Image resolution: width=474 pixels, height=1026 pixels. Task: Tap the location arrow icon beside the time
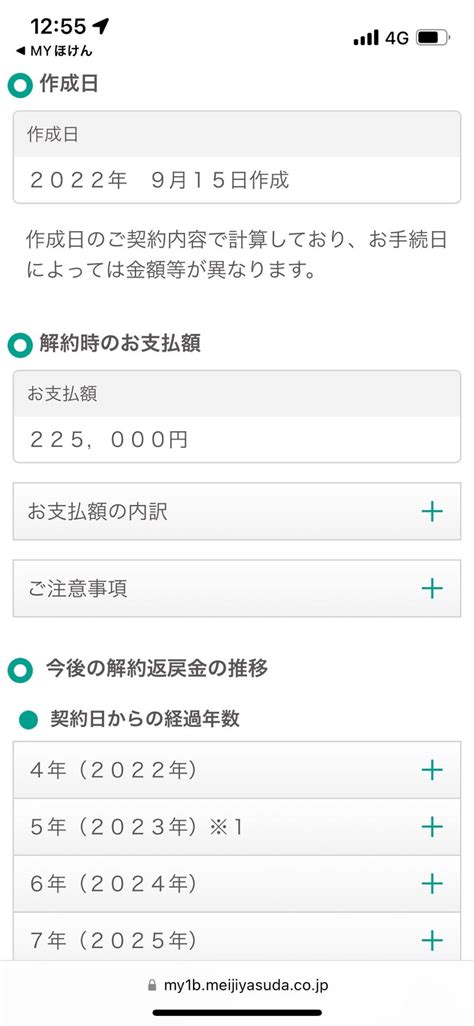100,26
